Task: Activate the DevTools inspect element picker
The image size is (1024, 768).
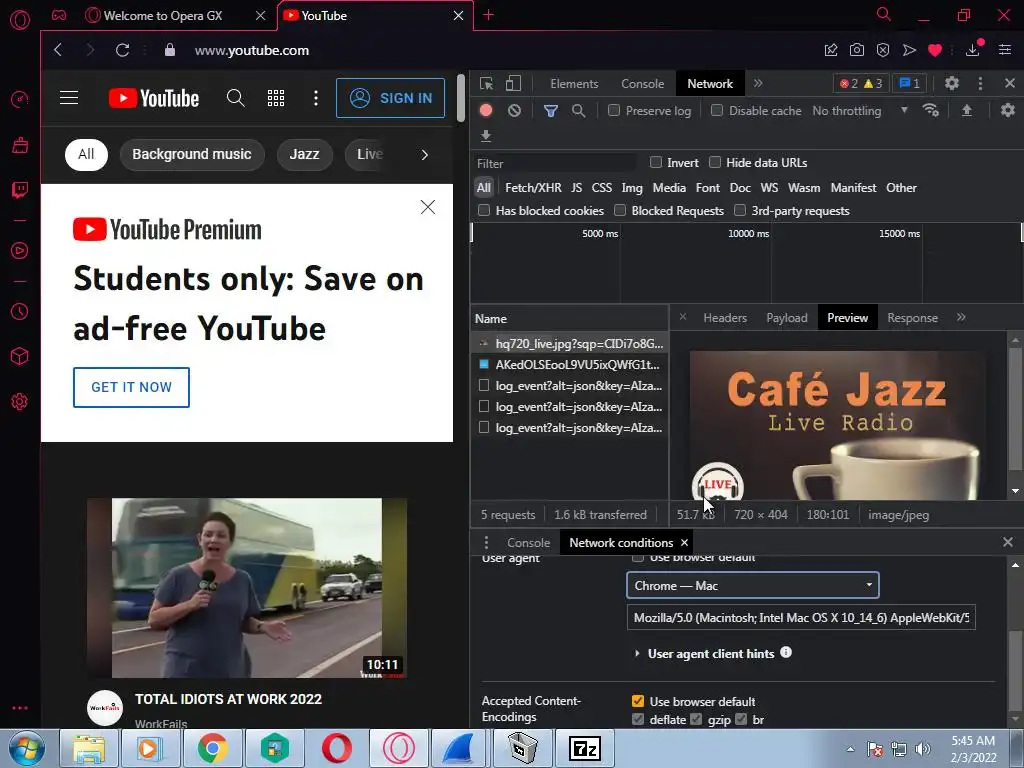Action: tap(486, 84)
